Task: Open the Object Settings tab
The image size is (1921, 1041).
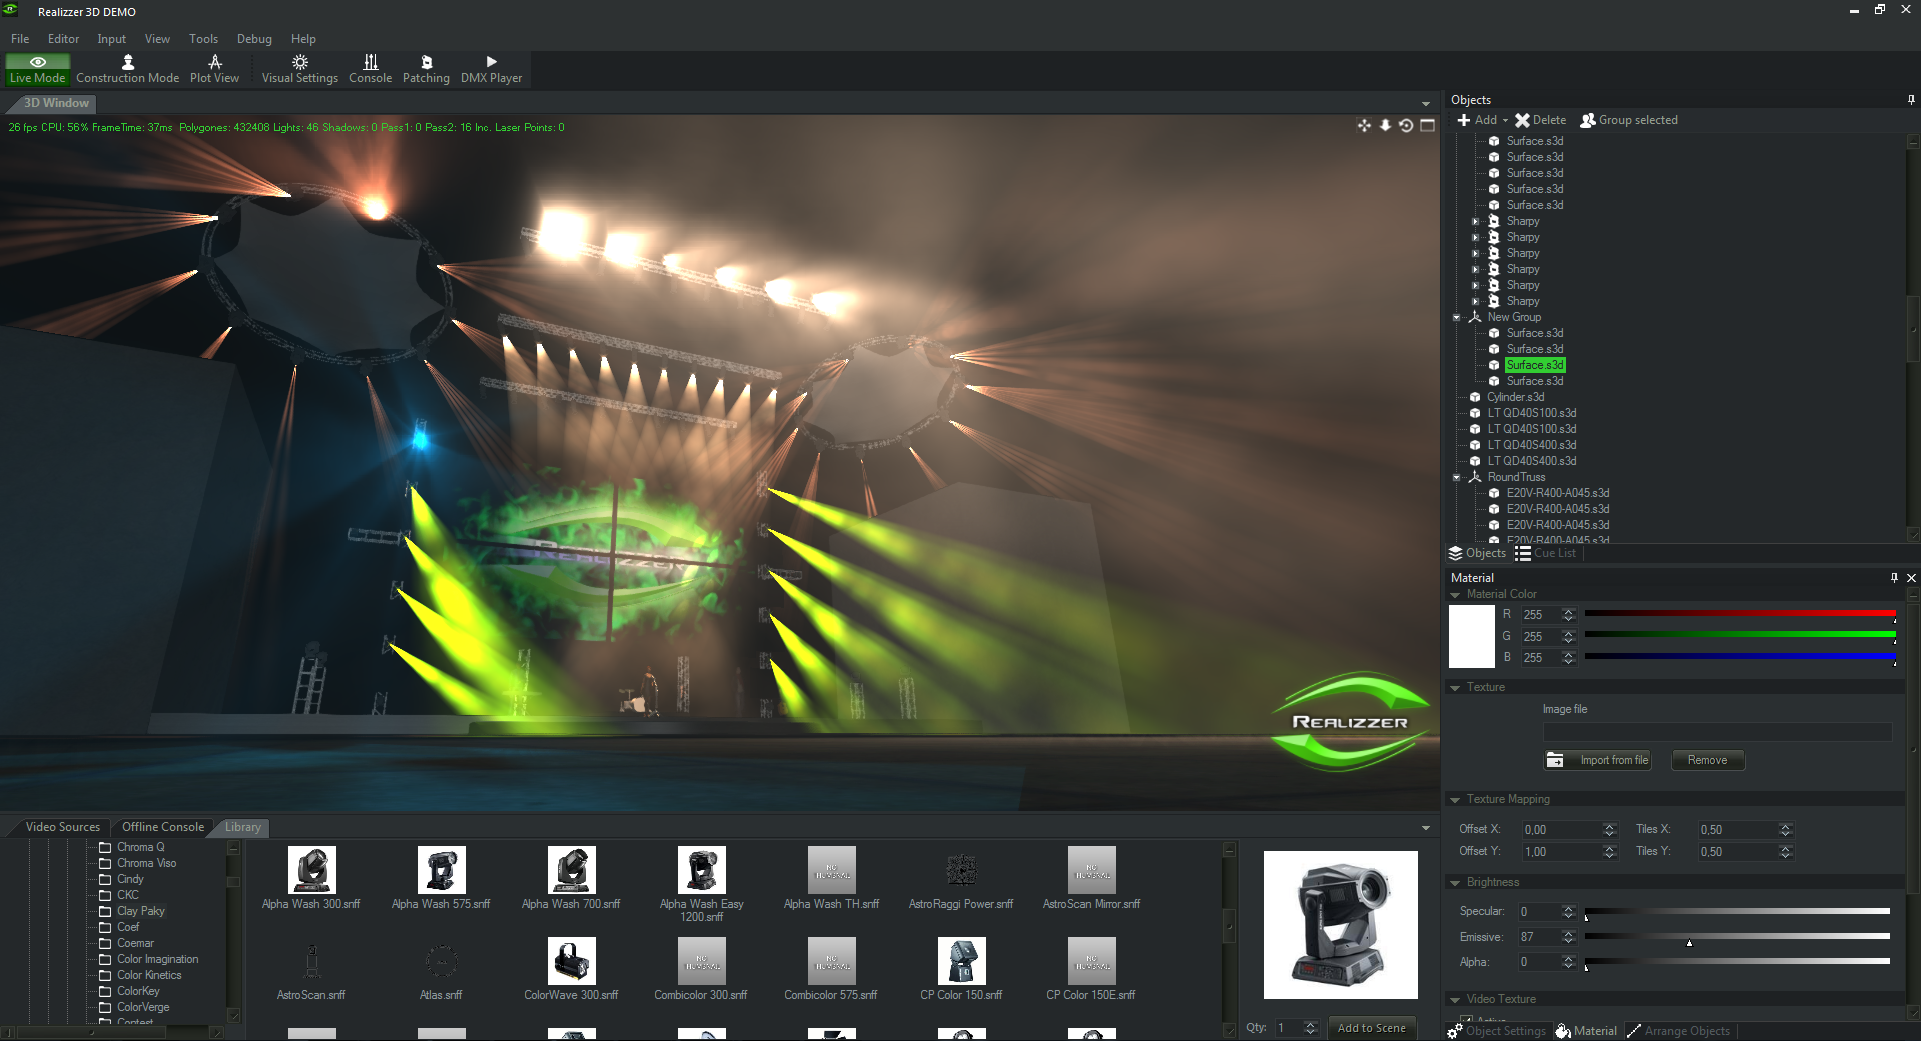Action: (1497, 1031)
